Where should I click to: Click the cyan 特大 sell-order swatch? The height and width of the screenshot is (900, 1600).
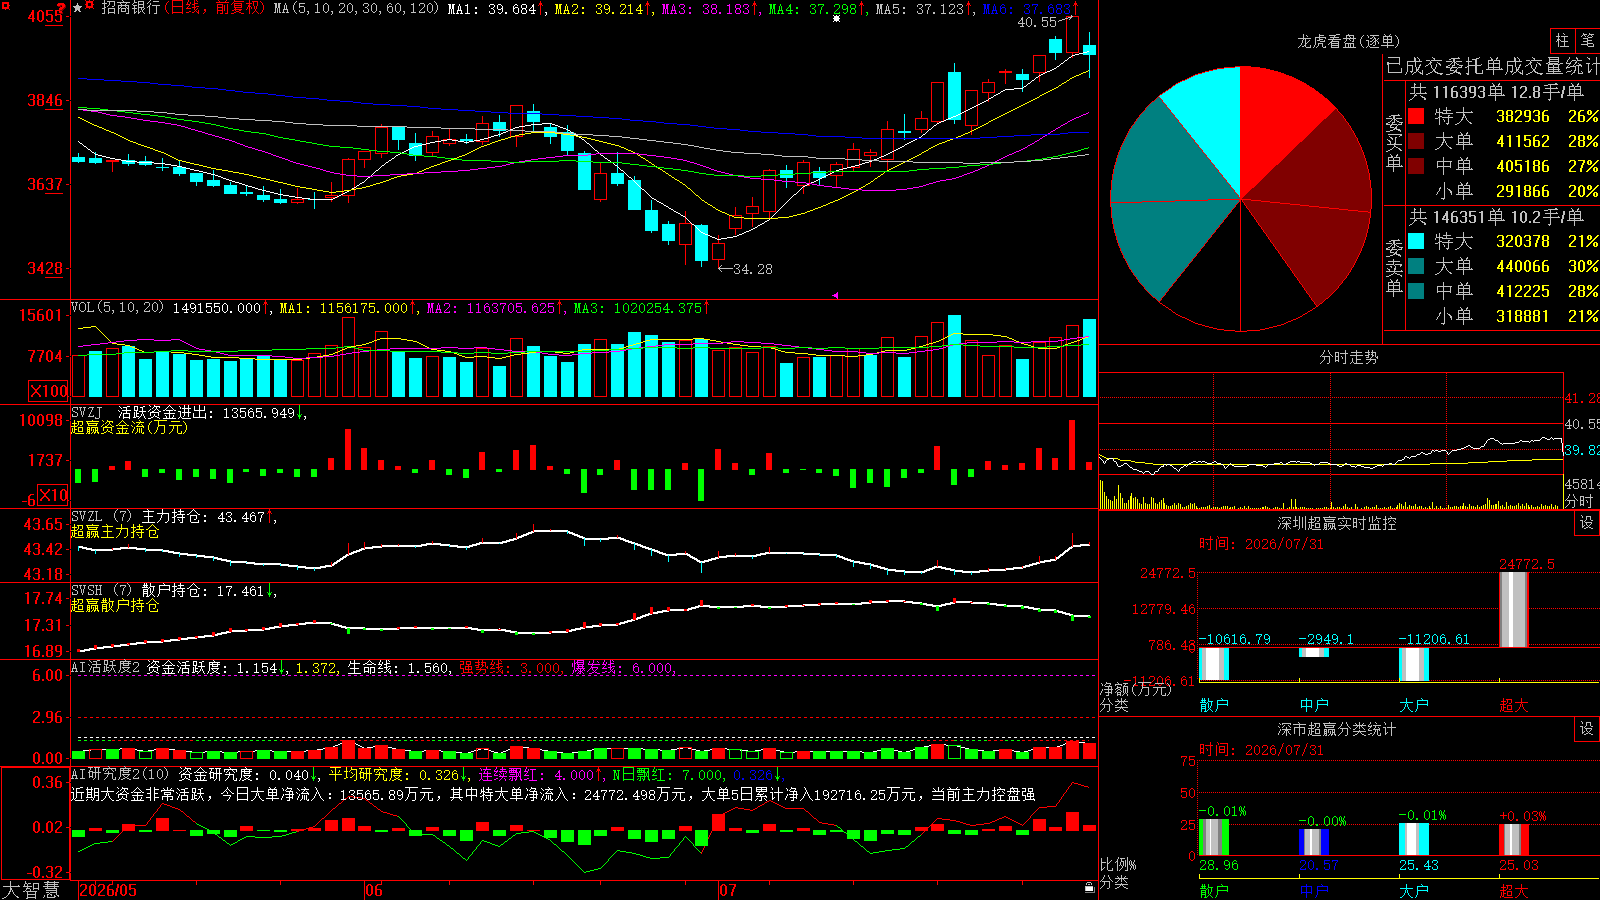1416,241
